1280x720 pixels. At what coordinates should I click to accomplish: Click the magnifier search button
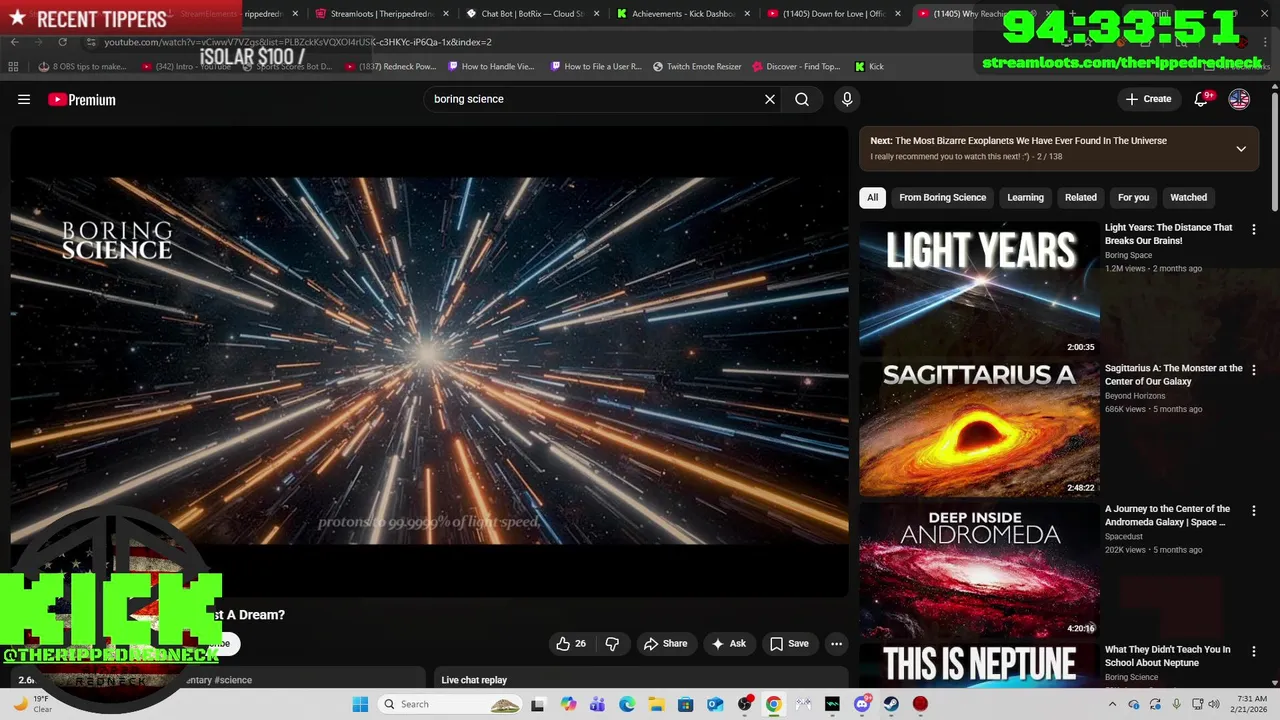(x=802, y=99)
